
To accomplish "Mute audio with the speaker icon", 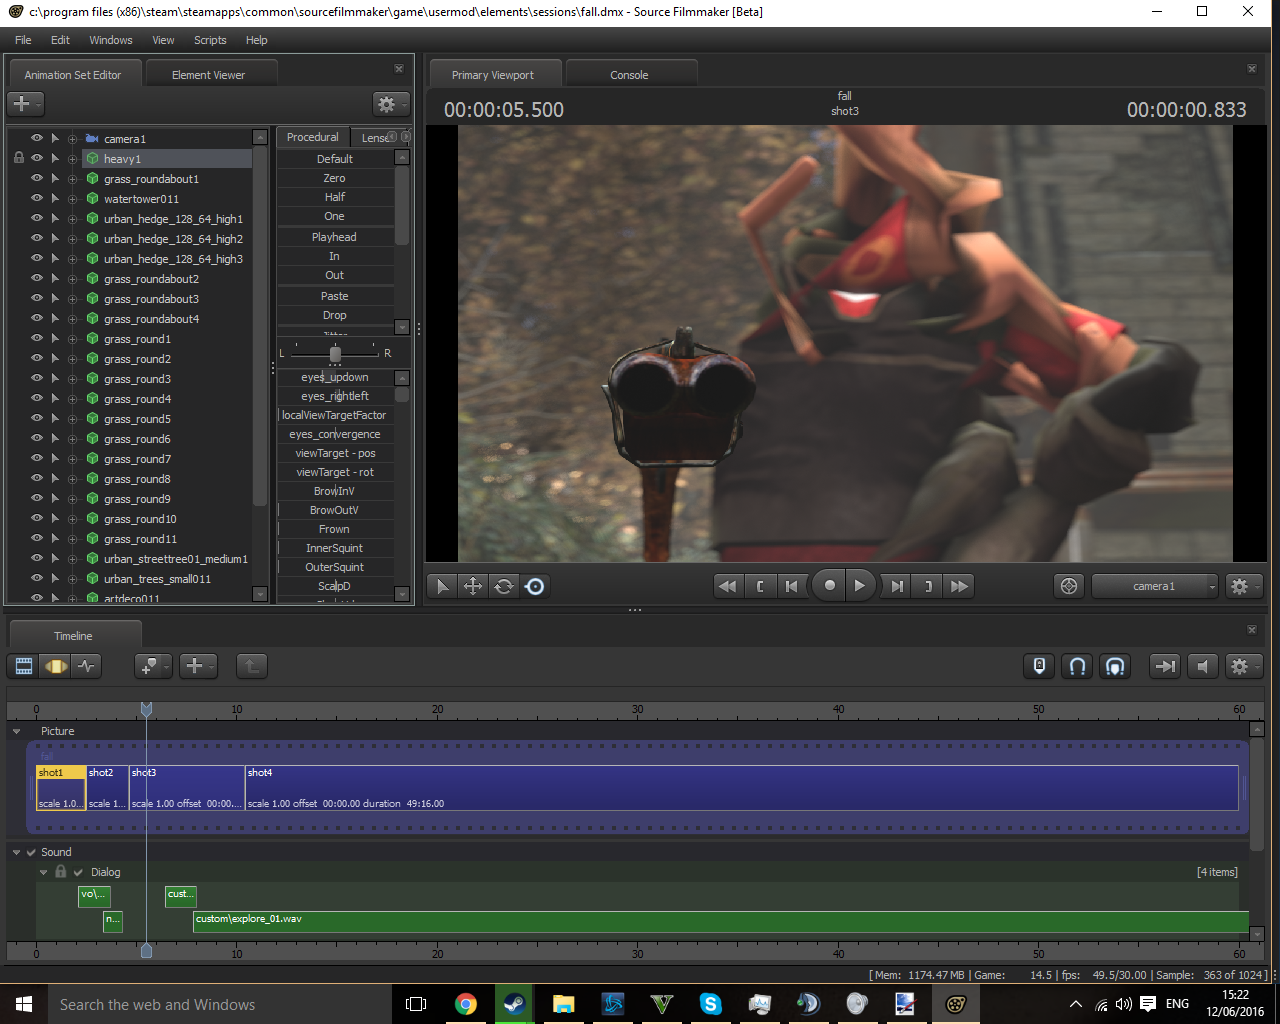I will pyautogui.click(x=1203, y=666).
